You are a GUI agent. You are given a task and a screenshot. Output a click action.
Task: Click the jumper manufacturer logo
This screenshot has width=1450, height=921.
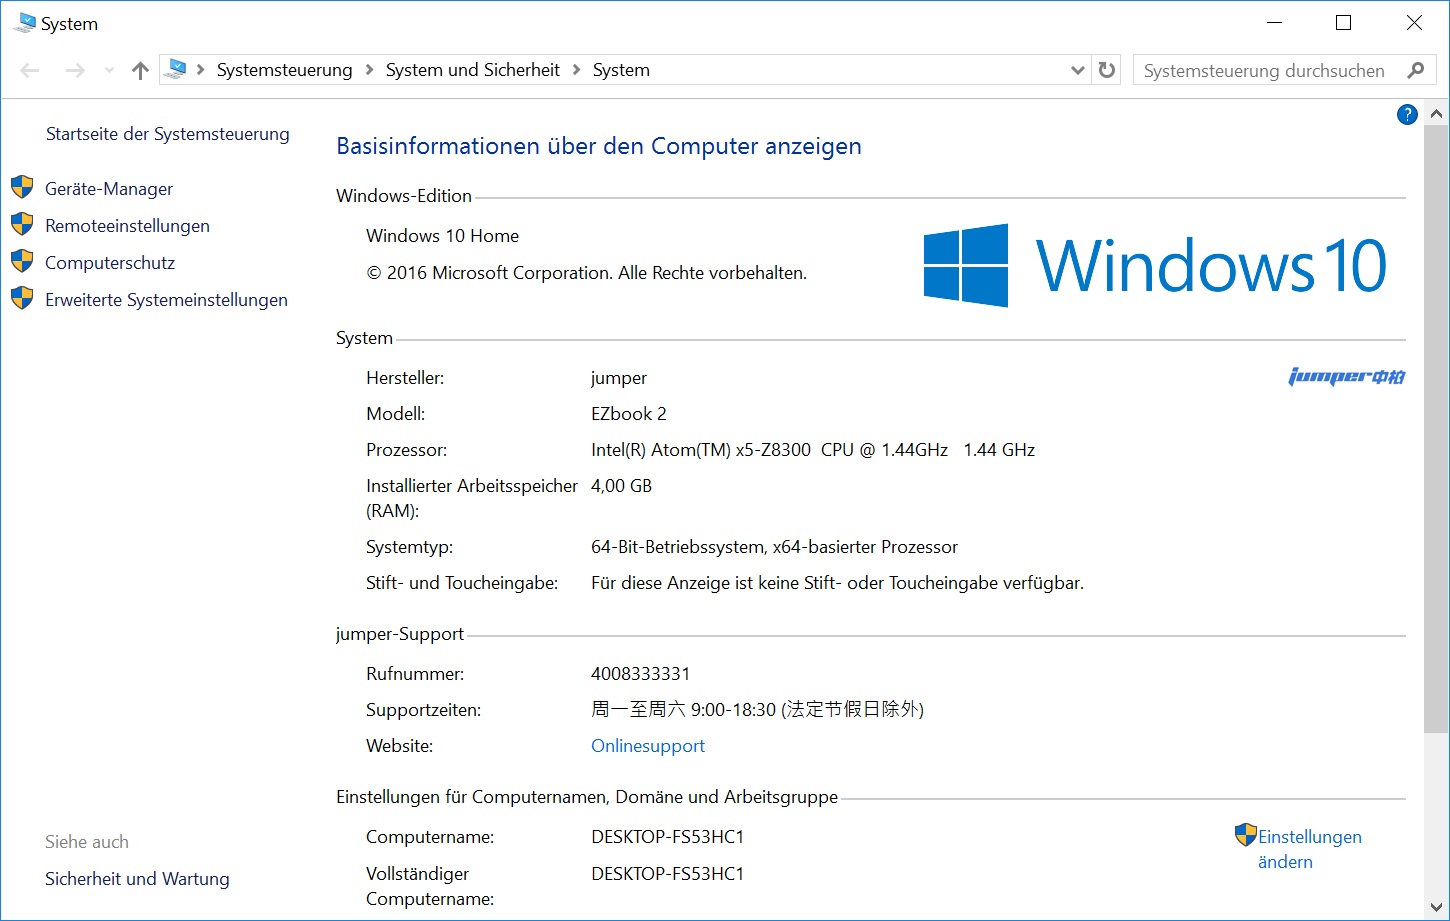pos(1346,376)
